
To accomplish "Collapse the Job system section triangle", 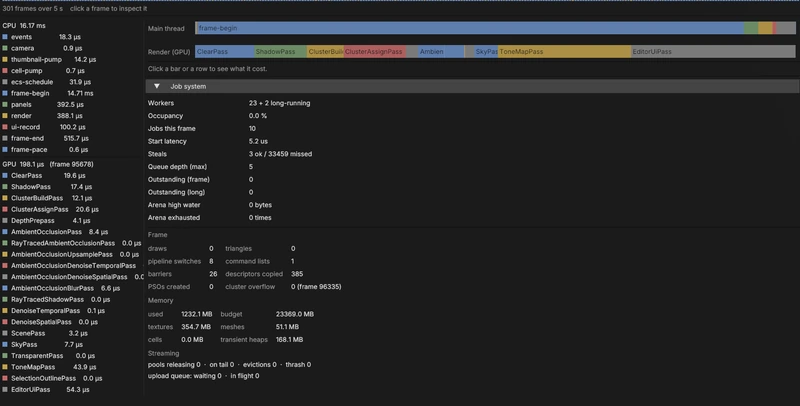I will coord(157,86).
